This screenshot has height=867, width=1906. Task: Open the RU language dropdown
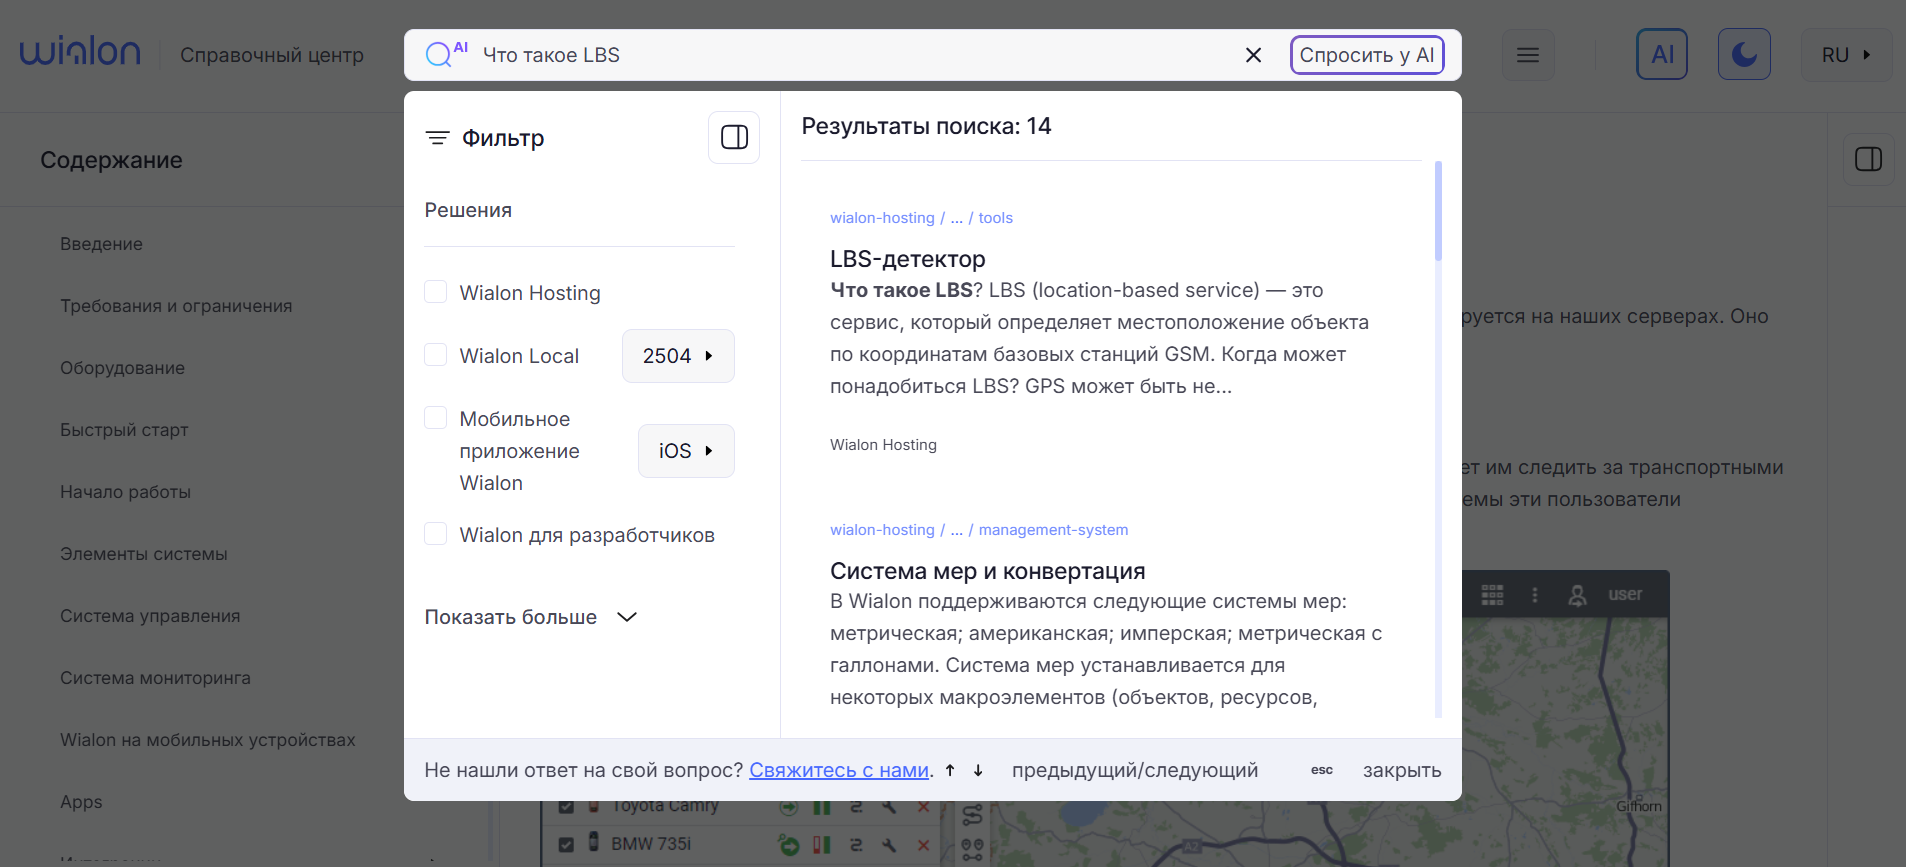(1846, 55)
